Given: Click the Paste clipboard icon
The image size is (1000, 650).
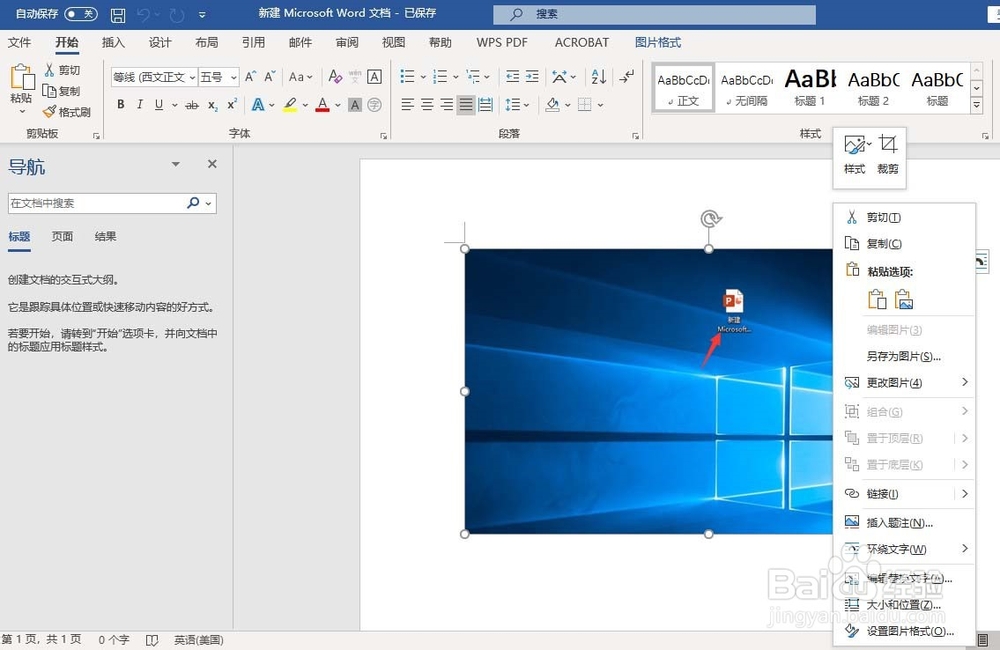Looking at the screenshot, I should pyautogui.click(x=22, y=77).
